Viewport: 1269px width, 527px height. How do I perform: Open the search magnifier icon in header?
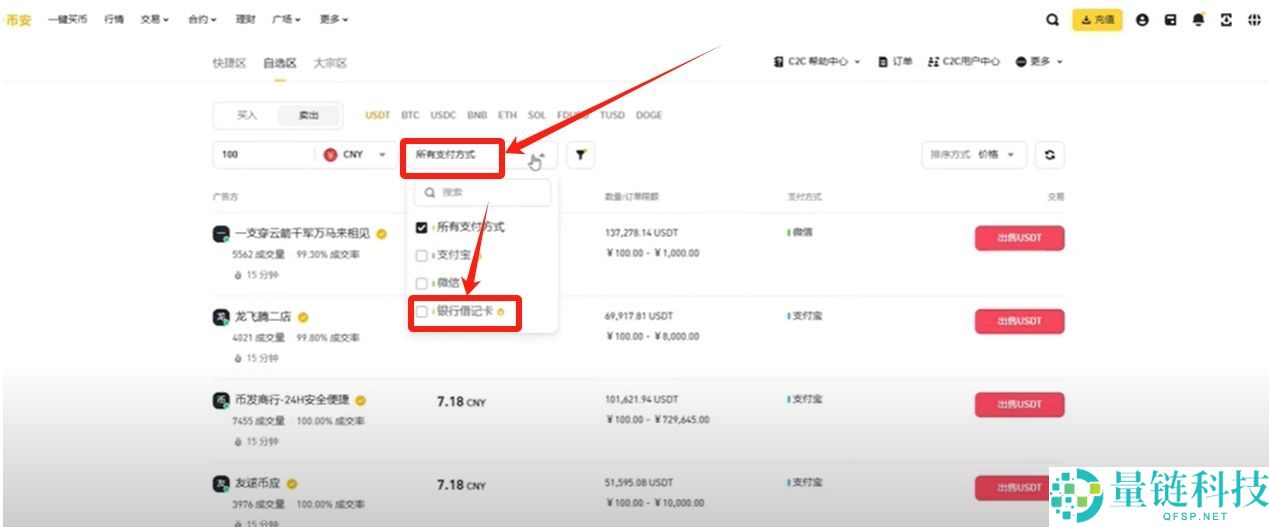click(1052, 19)
